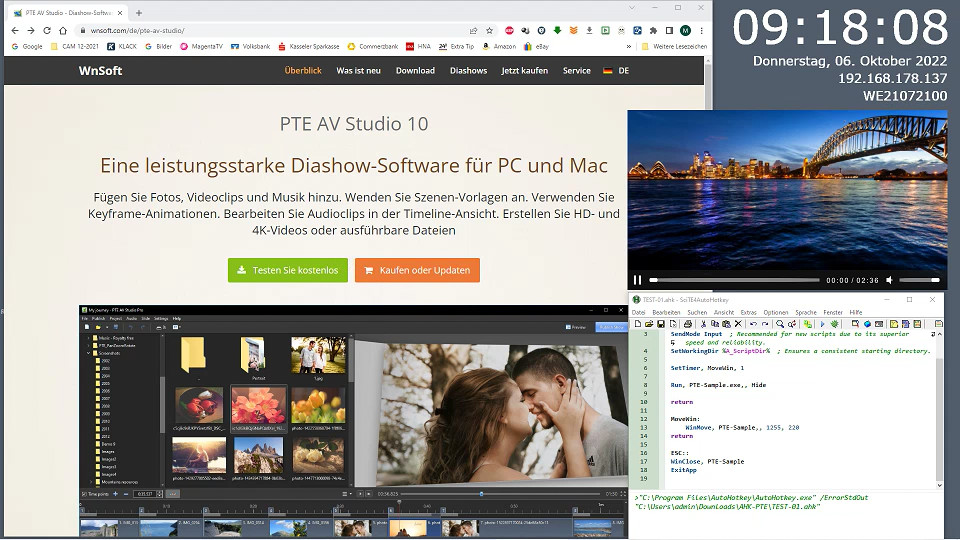The width and height of the screenshot is (960, 540).
Task: Open Bearbeiten menu in SciTE
Action: [666, 312]
